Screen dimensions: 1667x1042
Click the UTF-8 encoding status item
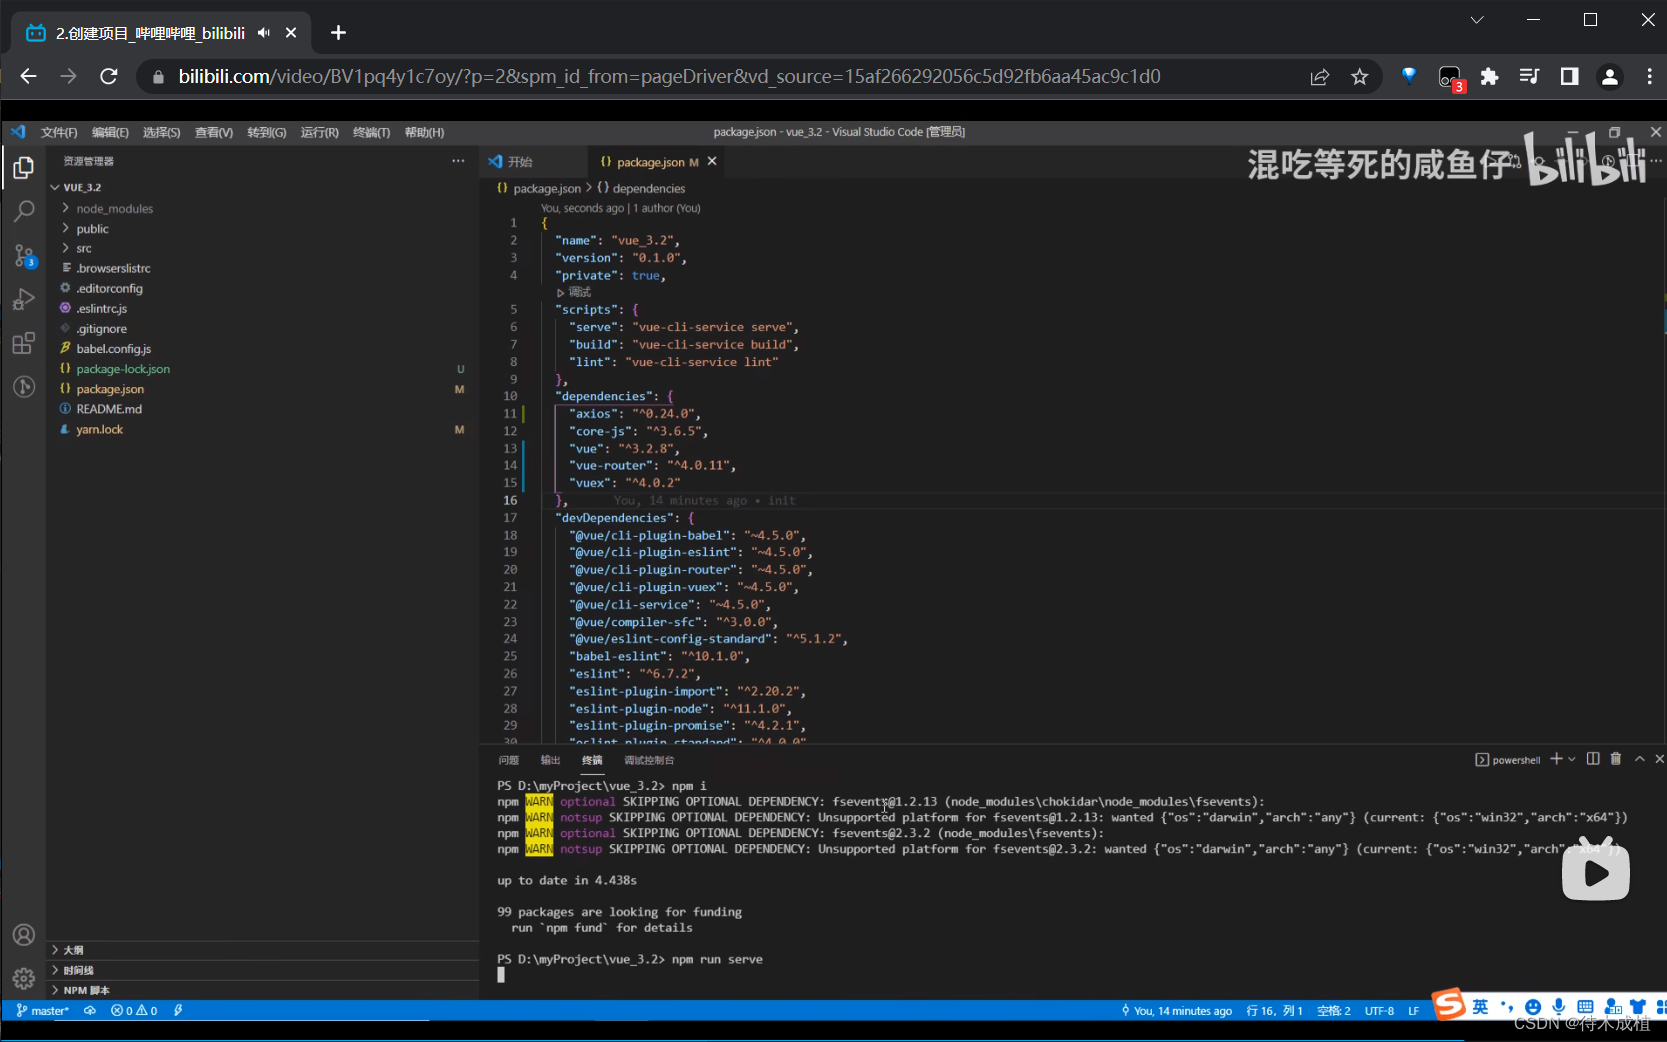coord(1379,1010)
